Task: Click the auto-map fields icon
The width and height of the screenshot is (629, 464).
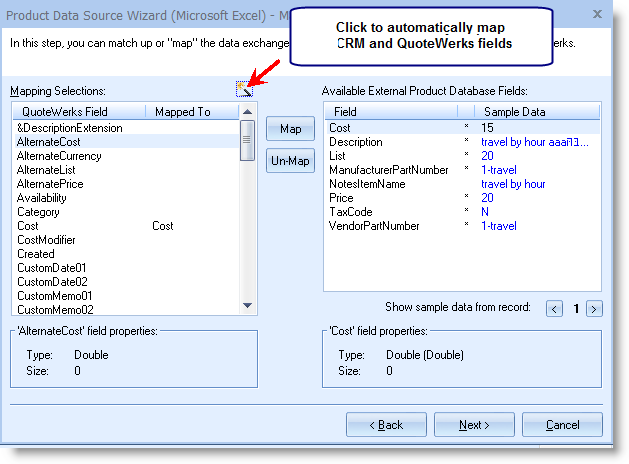Action: click(245, 91)
